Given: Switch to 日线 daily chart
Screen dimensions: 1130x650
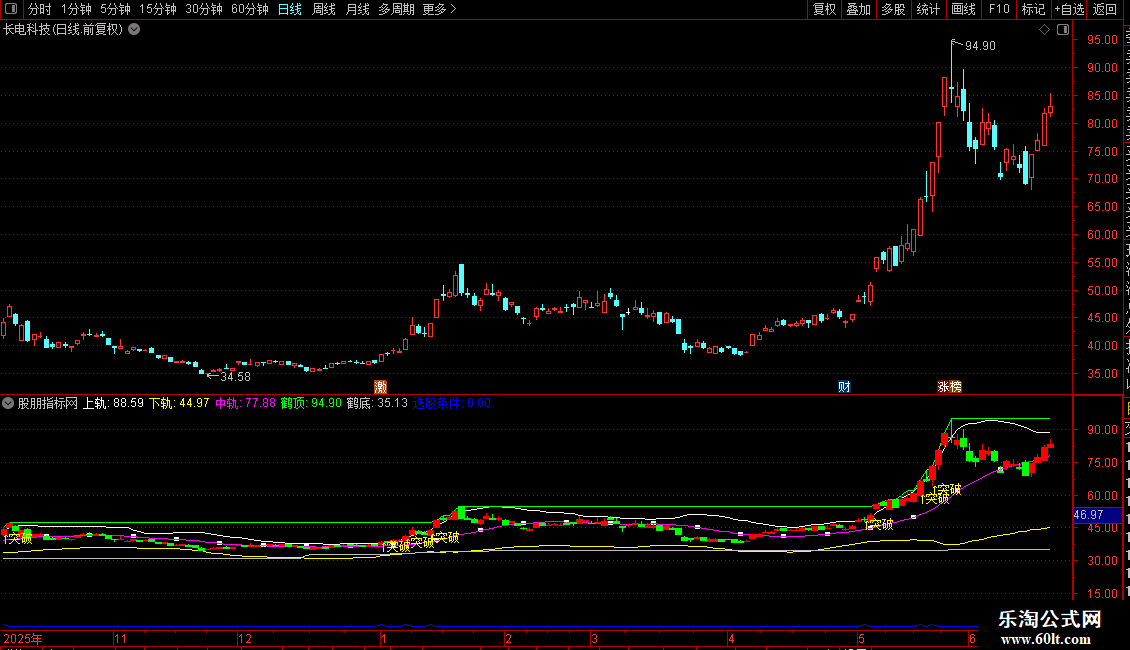Looking at the screenshot, I should pyautogui.click(x=290, y=9).
